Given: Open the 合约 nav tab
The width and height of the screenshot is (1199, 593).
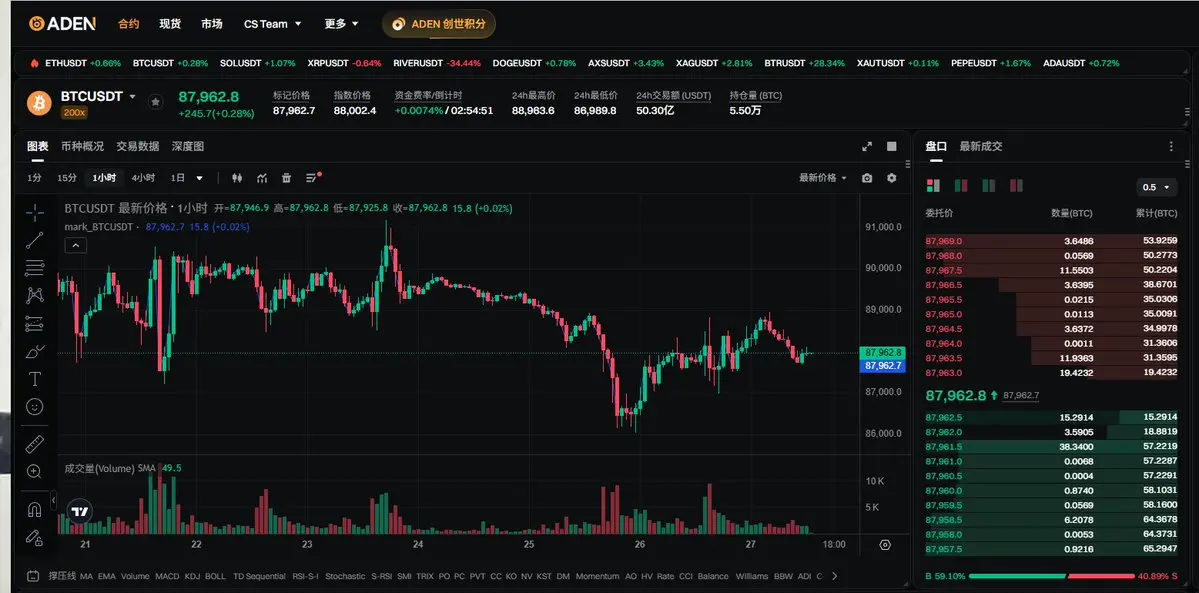Looking at the screenshot, I should [x=128, y=24].
